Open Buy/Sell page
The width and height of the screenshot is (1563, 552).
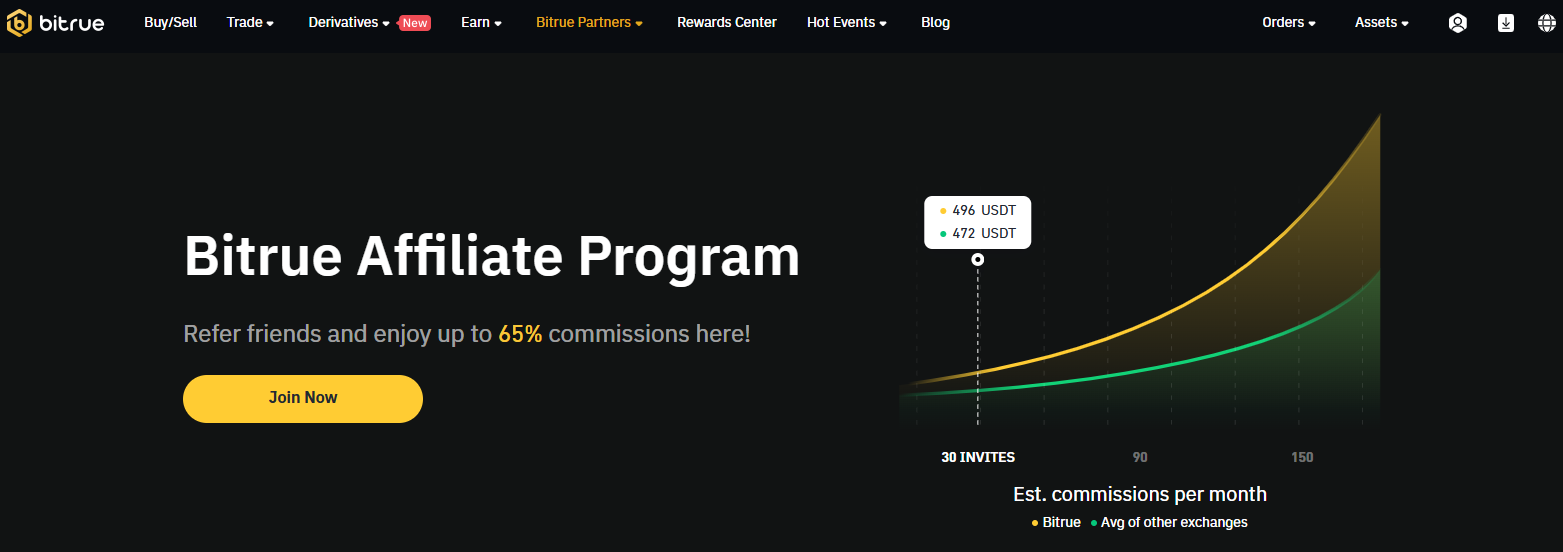coord(171,22)
